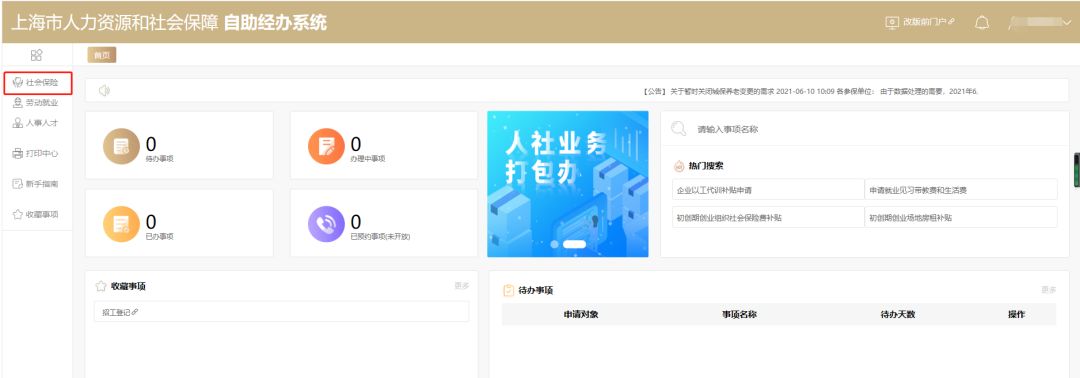Click the 待办天数 column header
The width and height of the screenshot is (1080, 378).
click(897, 315)
